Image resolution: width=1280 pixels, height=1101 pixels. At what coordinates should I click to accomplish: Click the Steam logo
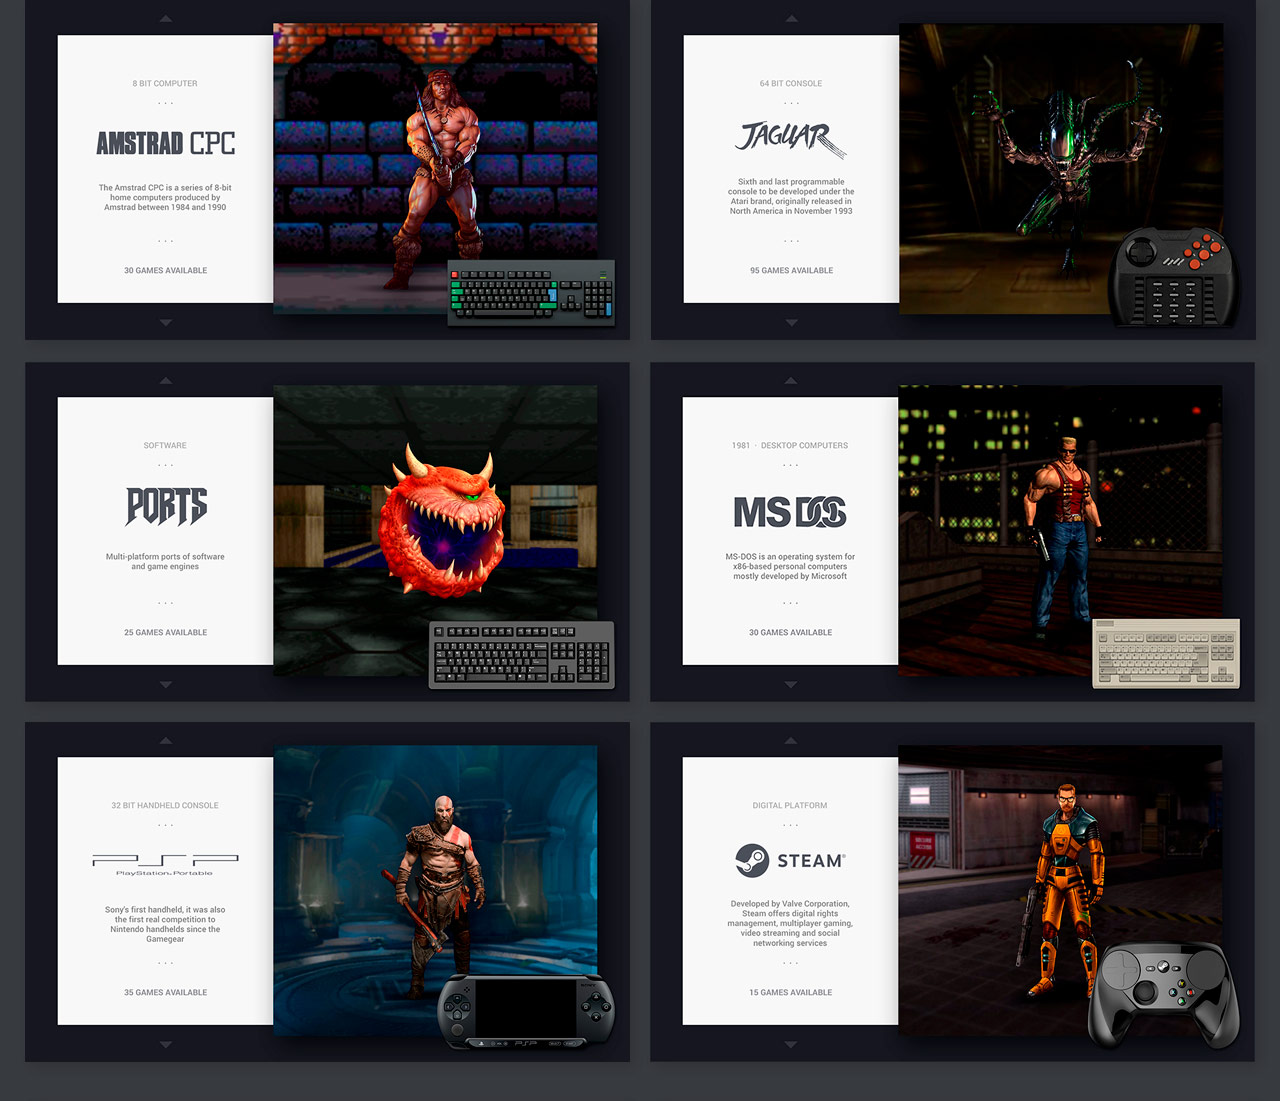tap(790, 861)
